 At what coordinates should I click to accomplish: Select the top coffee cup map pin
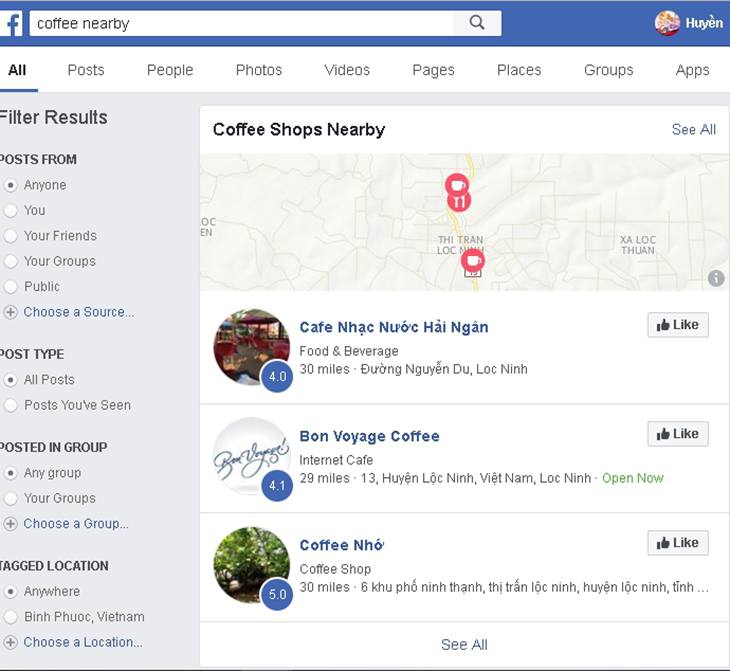(457, 184)
